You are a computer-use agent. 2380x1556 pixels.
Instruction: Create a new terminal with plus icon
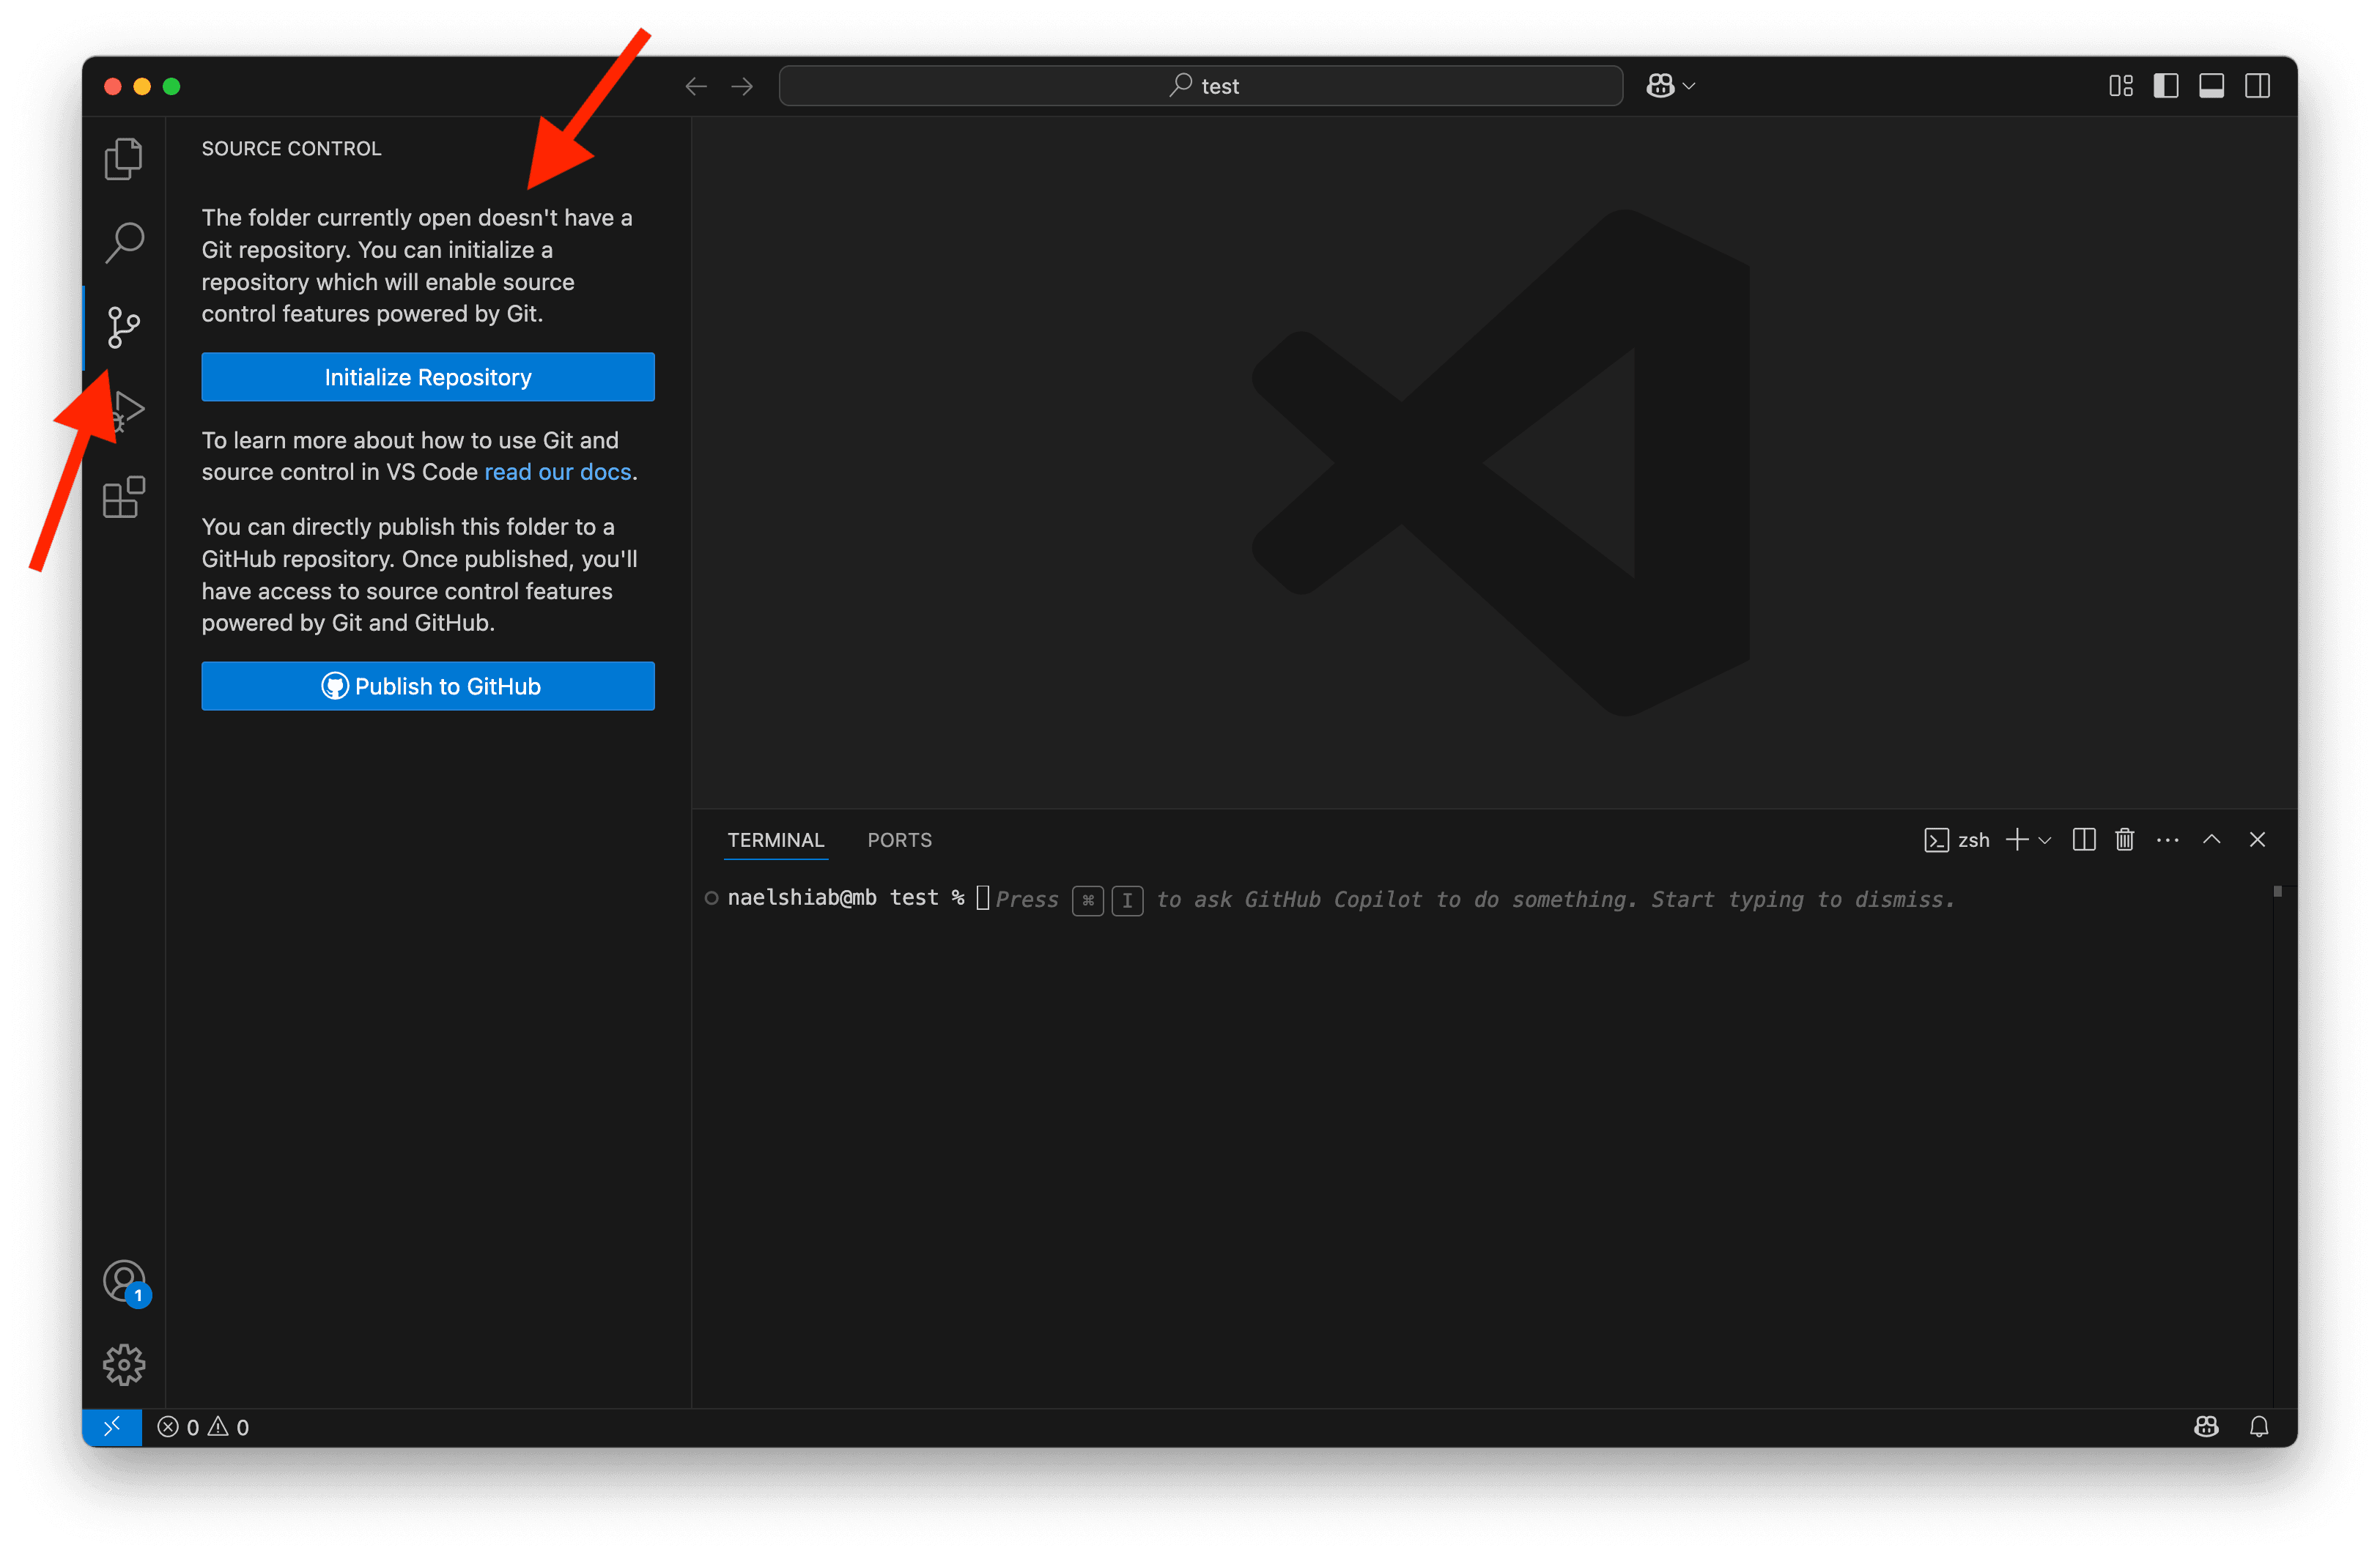point(2017,840)
